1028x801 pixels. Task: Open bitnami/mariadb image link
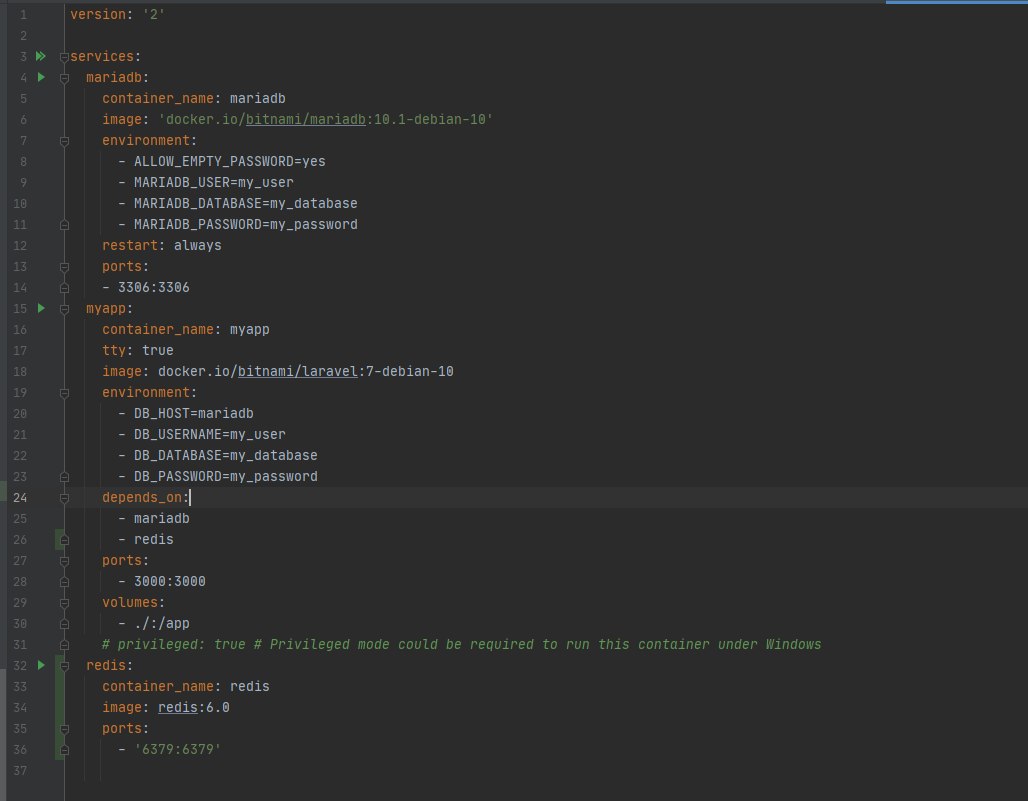pyautogui.click(x=306, y=119)
